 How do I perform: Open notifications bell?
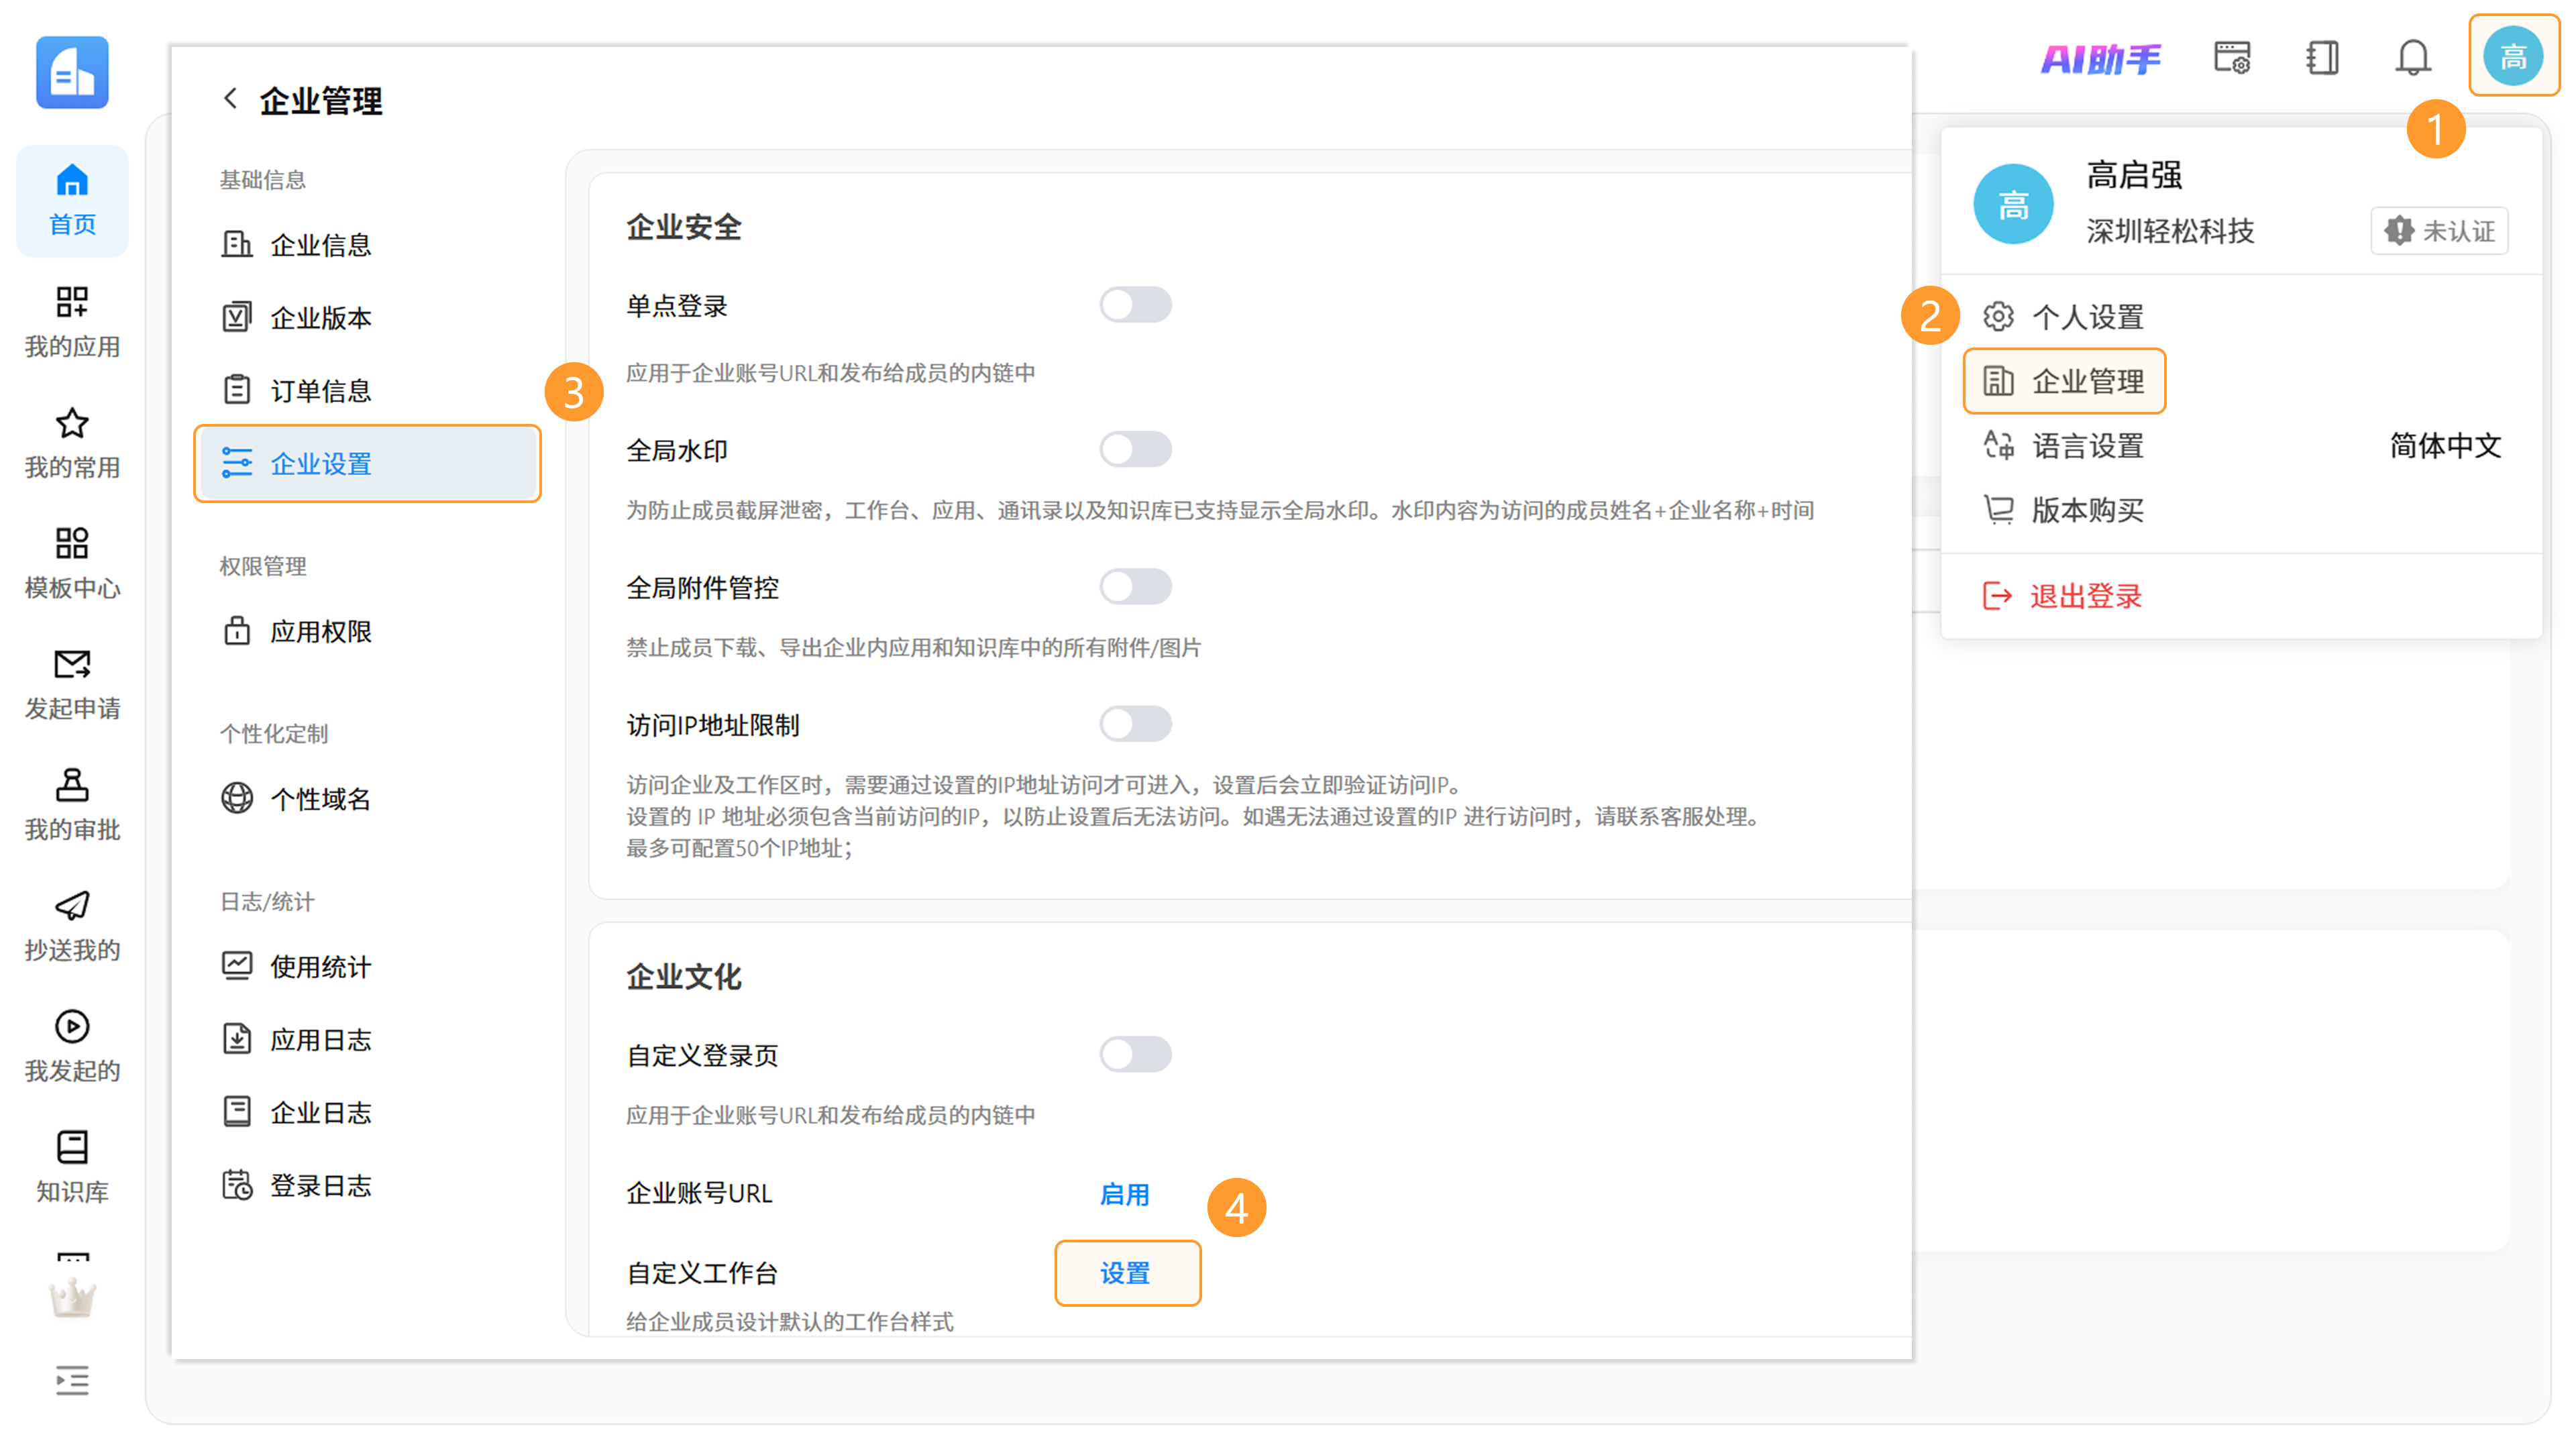2413,58
